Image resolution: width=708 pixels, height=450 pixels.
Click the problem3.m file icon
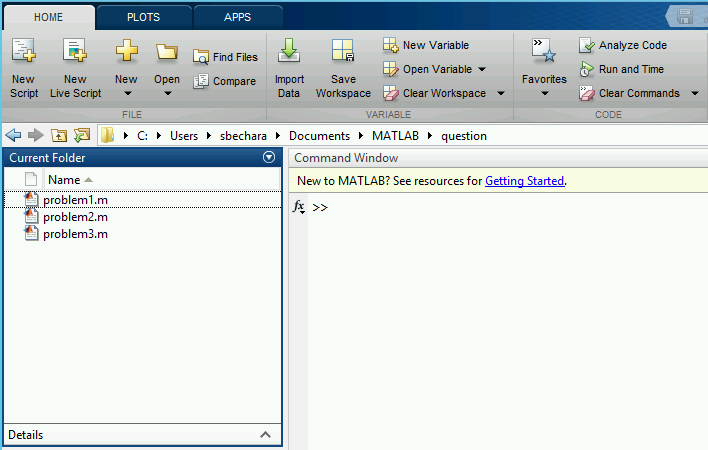(x=31, y=234)
